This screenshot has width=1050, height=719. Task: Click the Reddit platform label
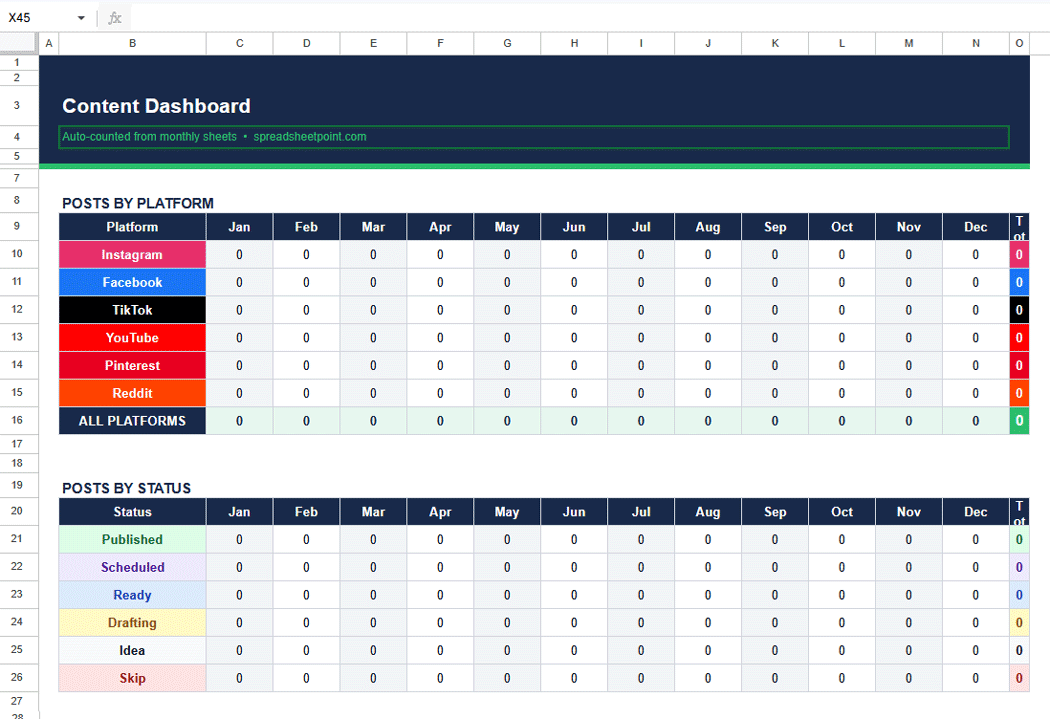click(x=132, y=393)
